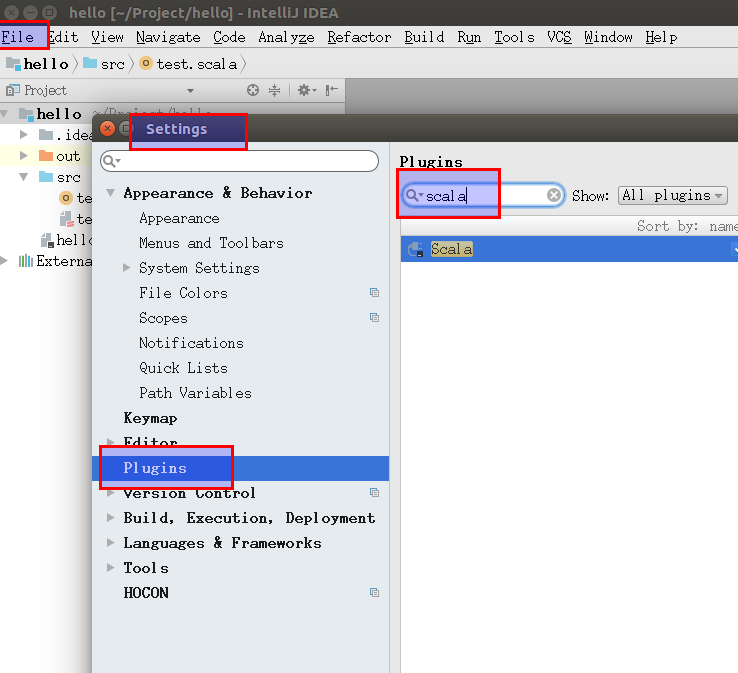Expand Build, Execution, Deployment section
This screenshot has height=673, width=738.
pyautogui.click(x=111, y=518)
